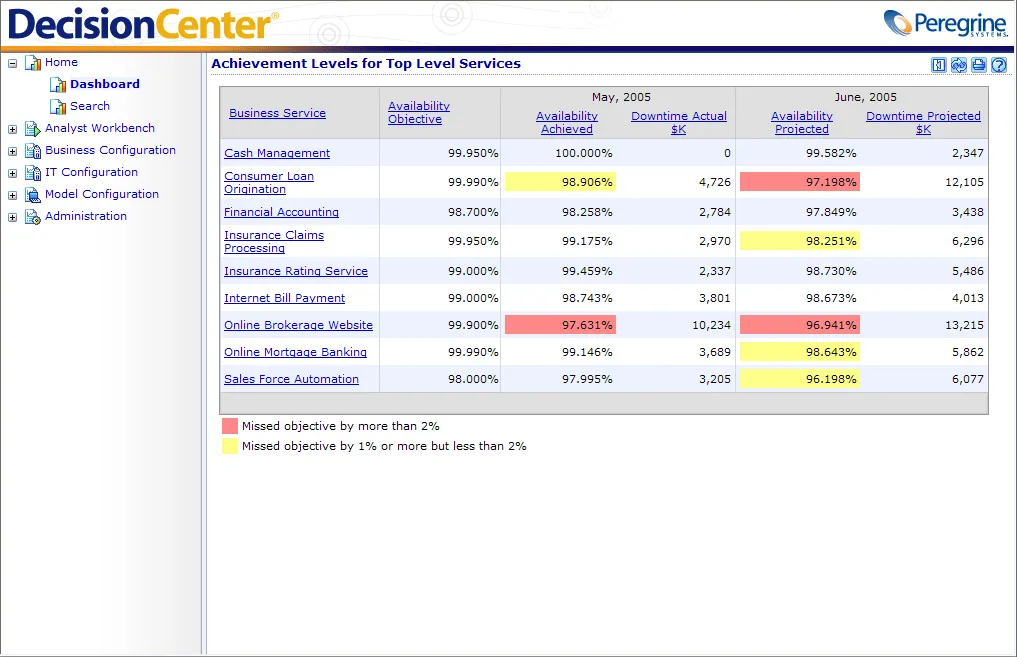Click the collapse navigation panel icon

(939, 65)
